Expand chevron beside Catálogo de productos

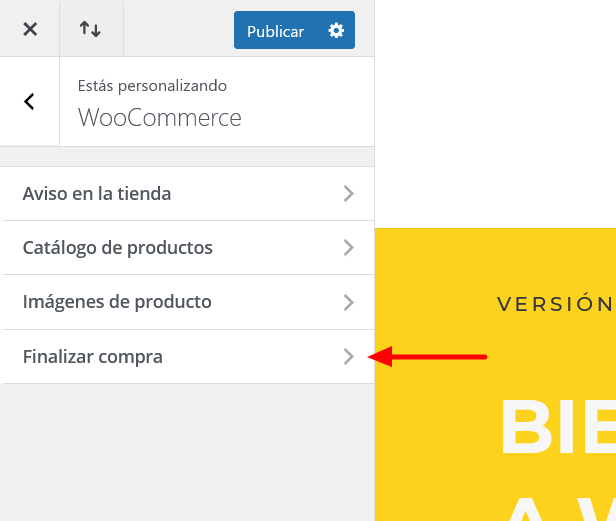tap(348, 248)
